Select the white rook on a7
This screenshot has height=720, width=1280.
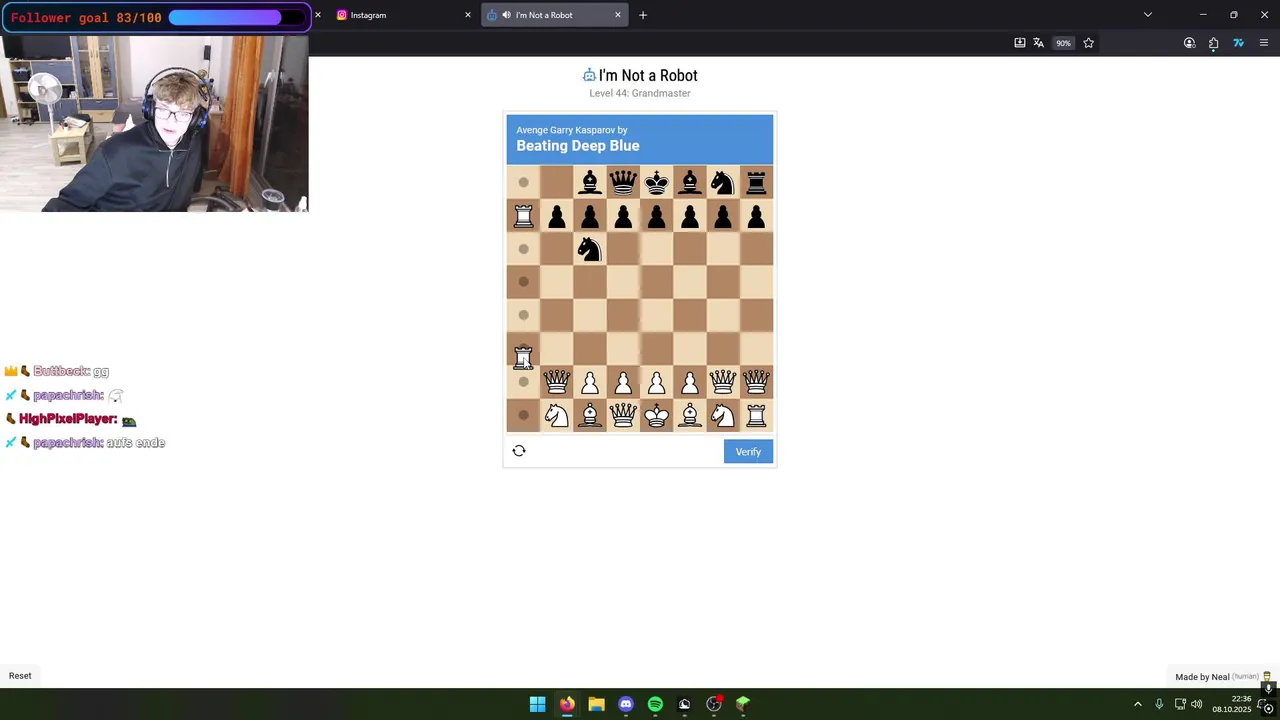click(523, 215)
